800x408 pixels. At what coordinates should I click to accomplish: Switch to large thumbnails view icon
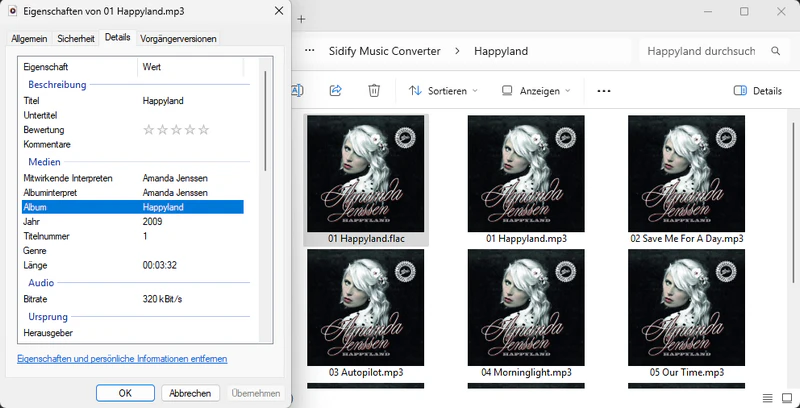coord(787,398)
